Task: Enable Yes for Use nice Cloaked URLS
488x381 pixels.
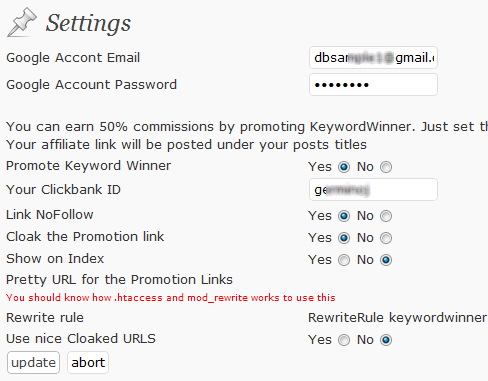Action: coord(344,340)
